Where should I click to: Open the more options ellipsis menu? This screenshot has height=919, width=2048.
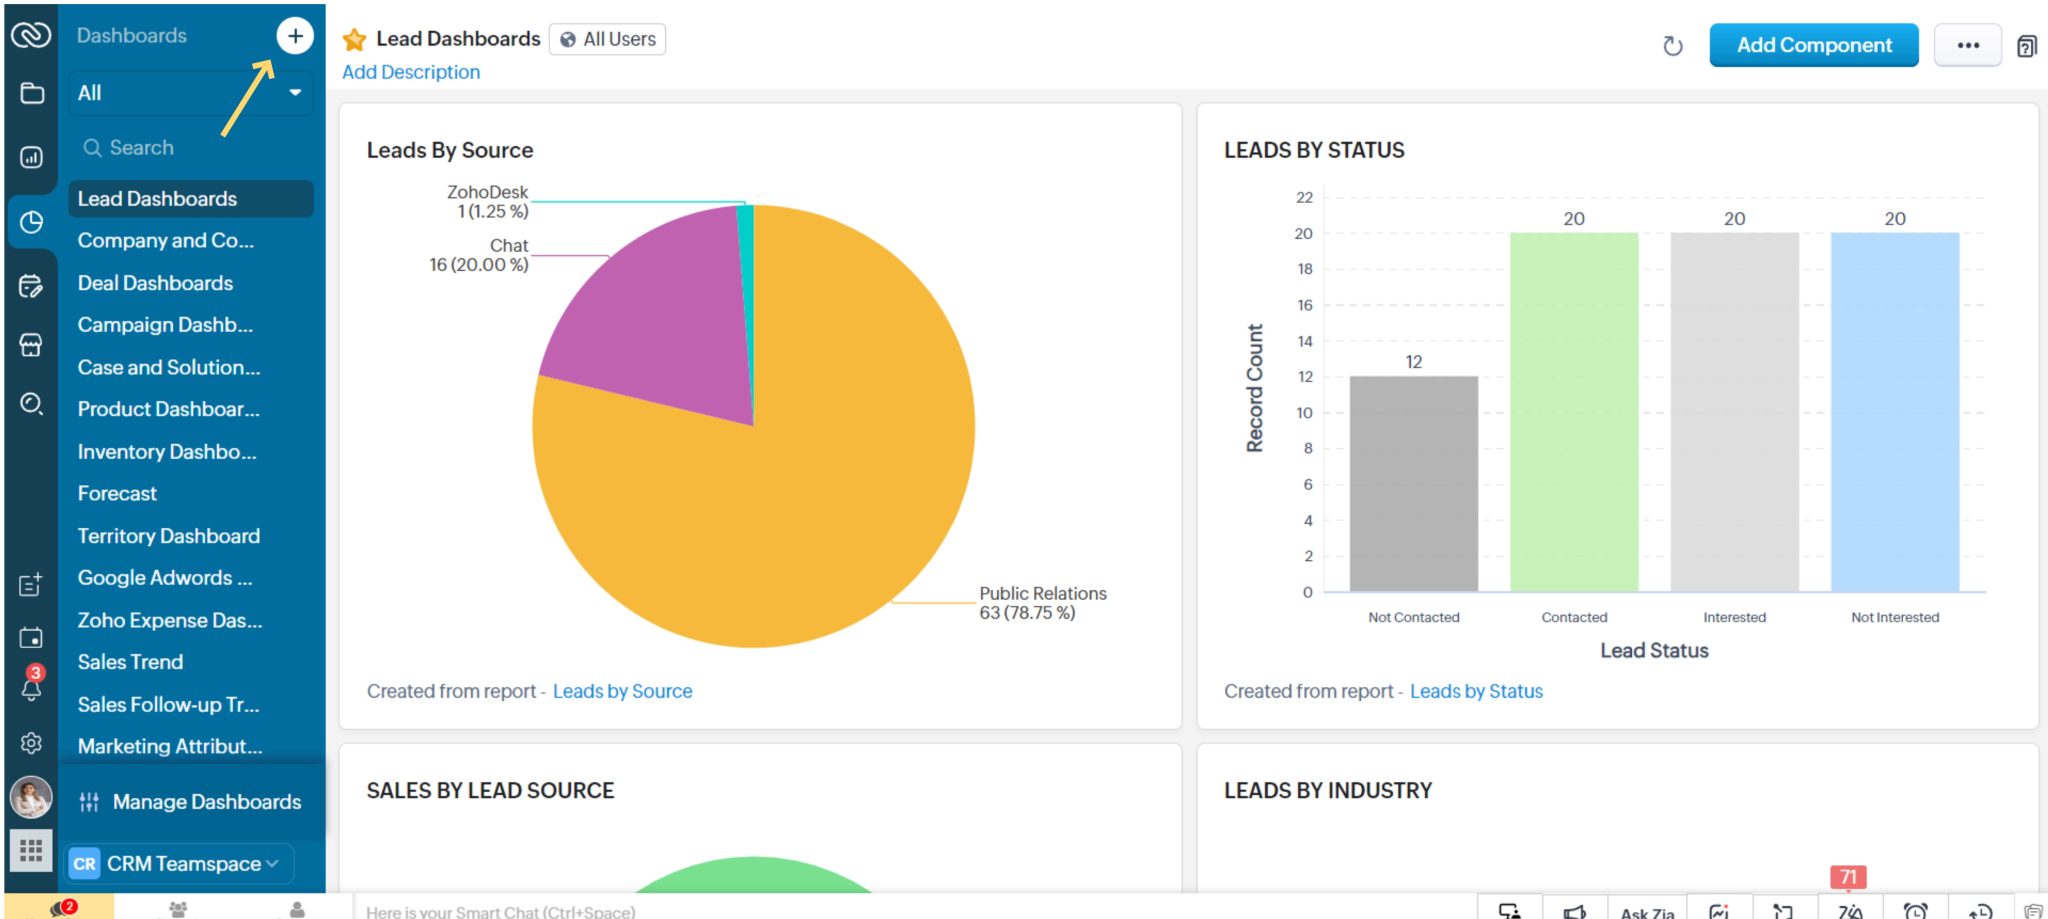click(x=1966, y=45)
